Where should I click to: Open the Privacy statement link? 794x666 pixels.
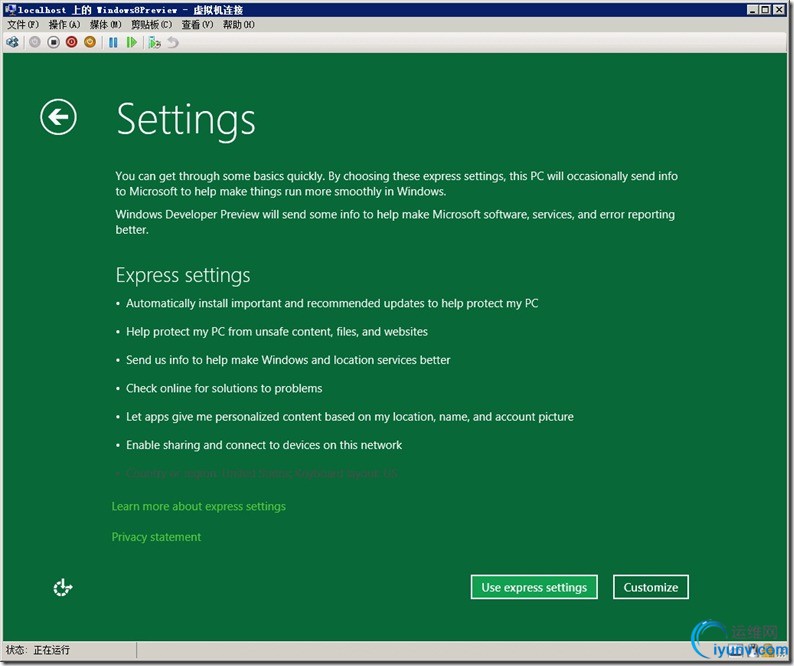(156, 537)
